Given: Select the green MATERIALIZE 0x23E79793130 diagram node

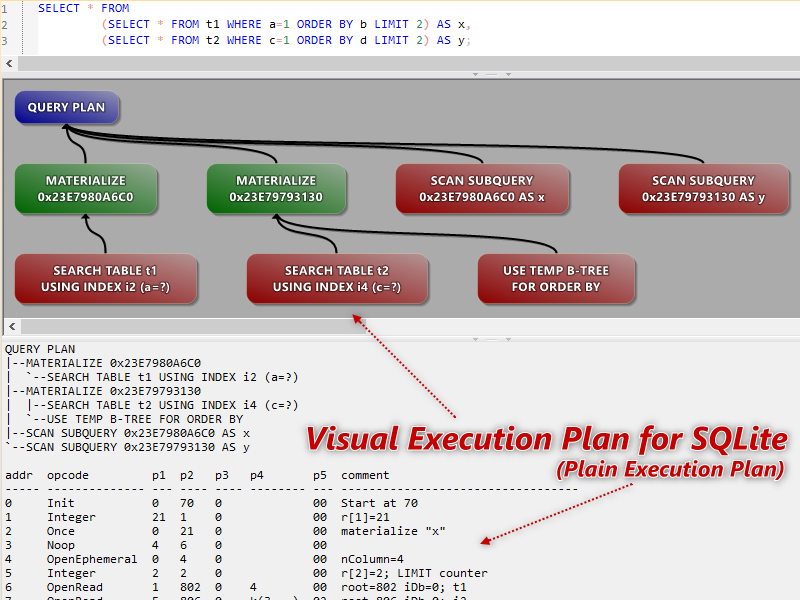Looking at the screenshot, I should tap(276, 189).
